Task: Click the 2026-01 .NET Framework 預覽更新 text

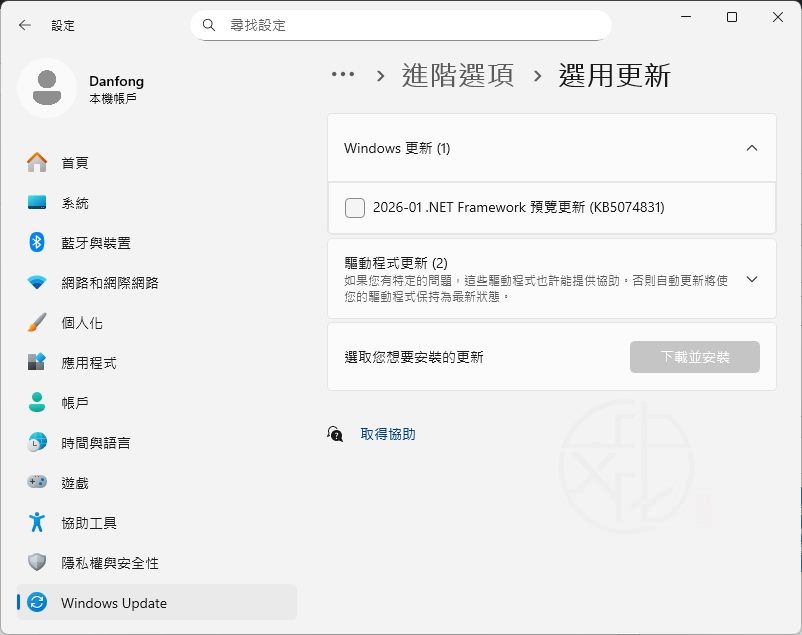Action: pos(519,207)
